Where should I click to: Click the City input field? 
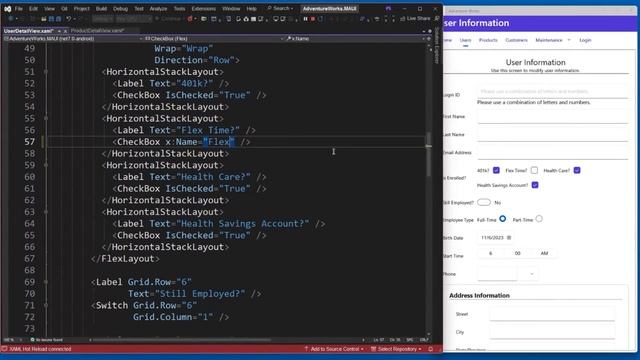552,332
